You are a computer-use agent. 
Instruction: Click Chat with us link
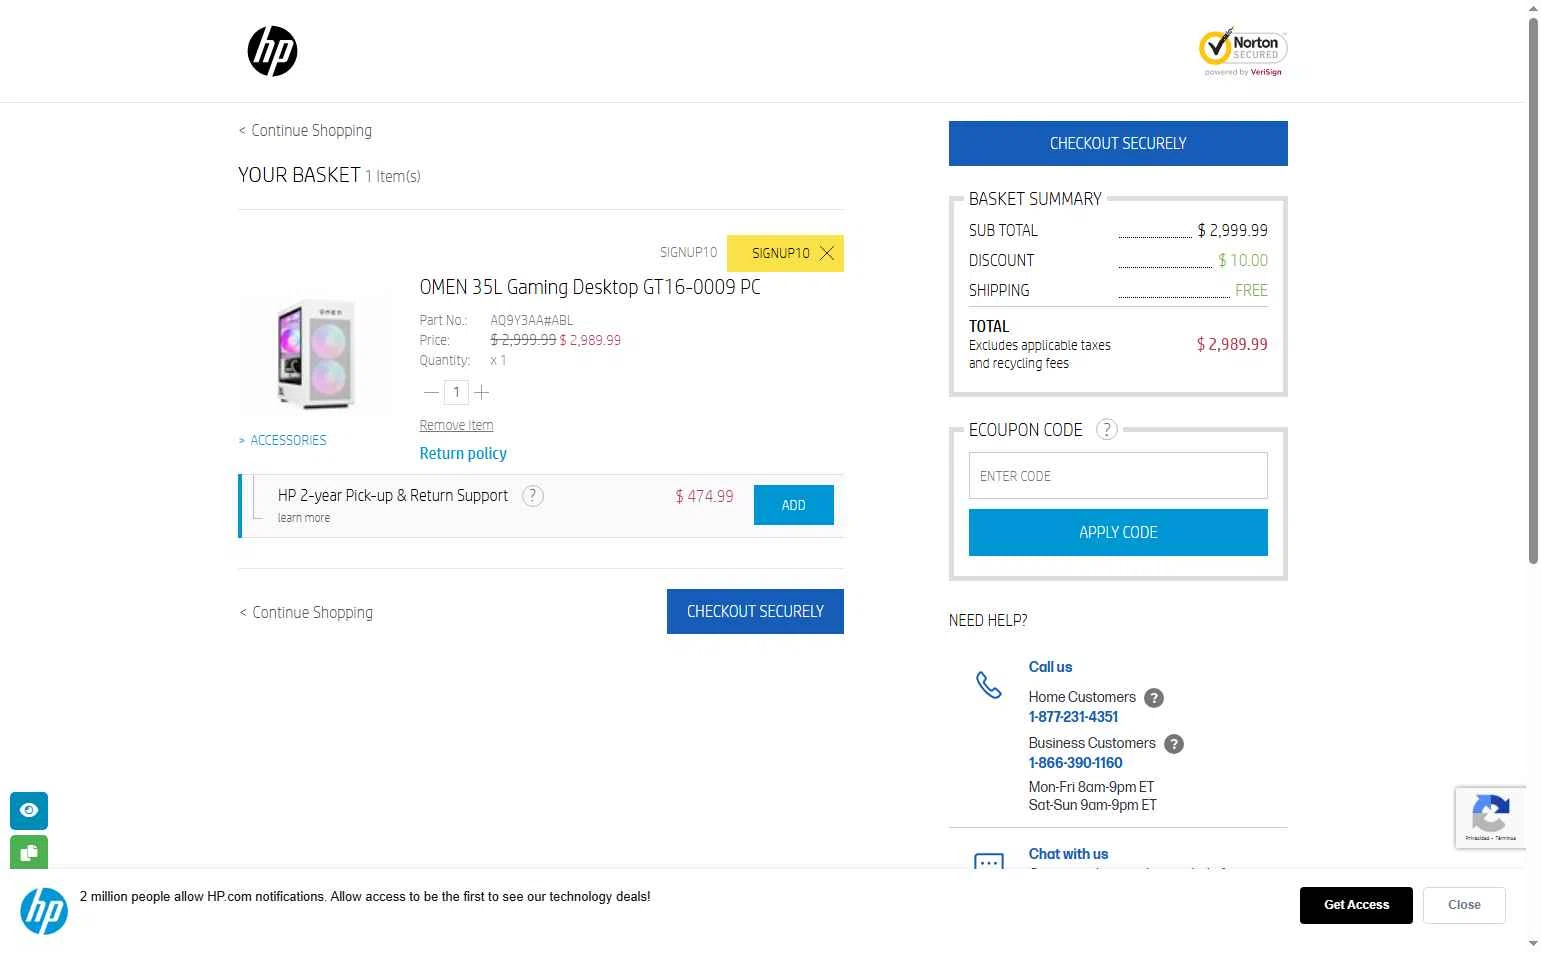(x=1068, y=854)
